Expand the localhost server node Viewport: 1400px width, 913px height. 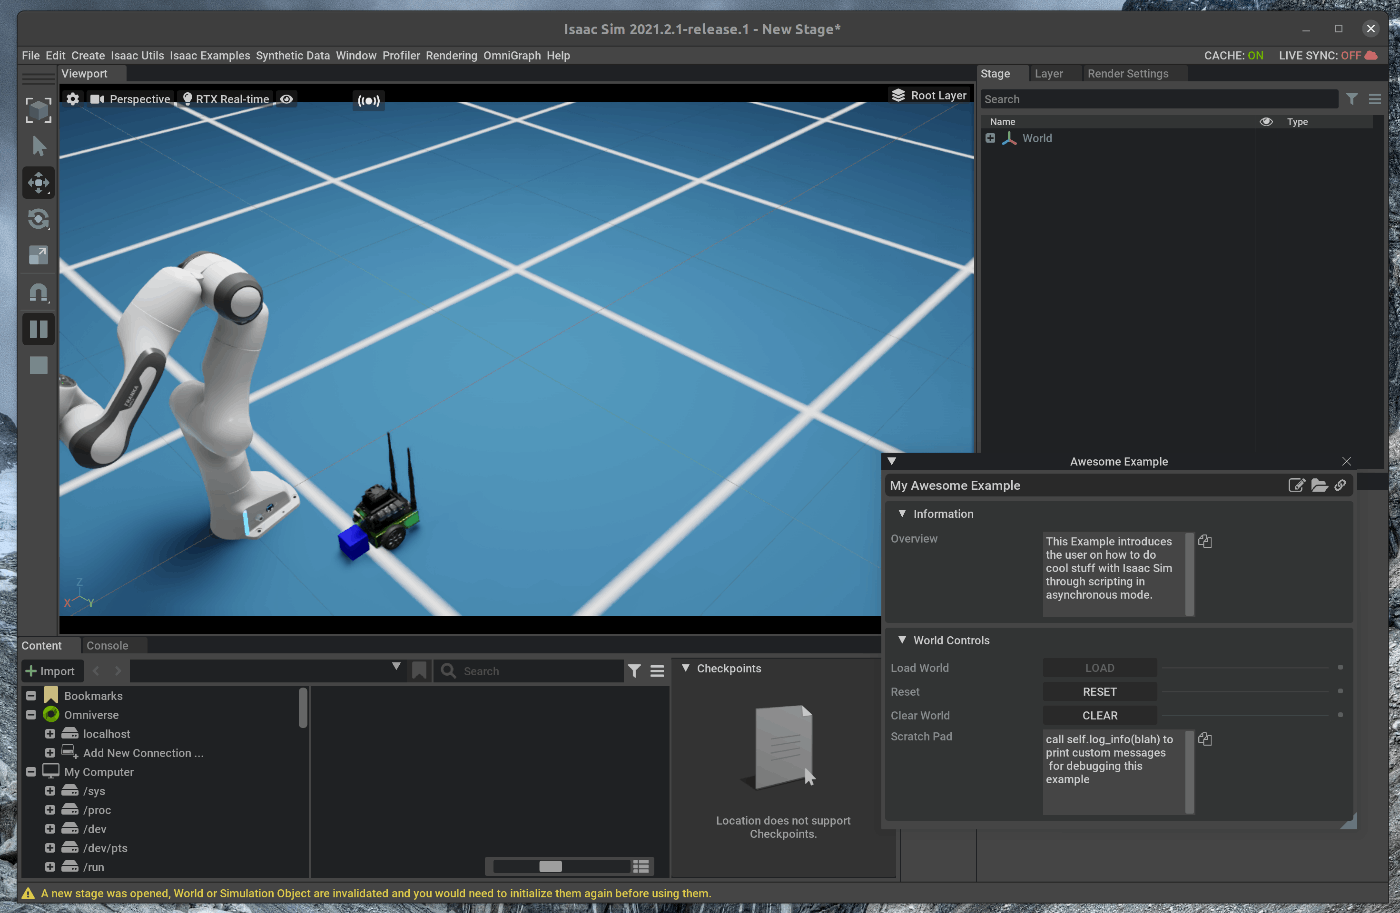click(50, 734)
